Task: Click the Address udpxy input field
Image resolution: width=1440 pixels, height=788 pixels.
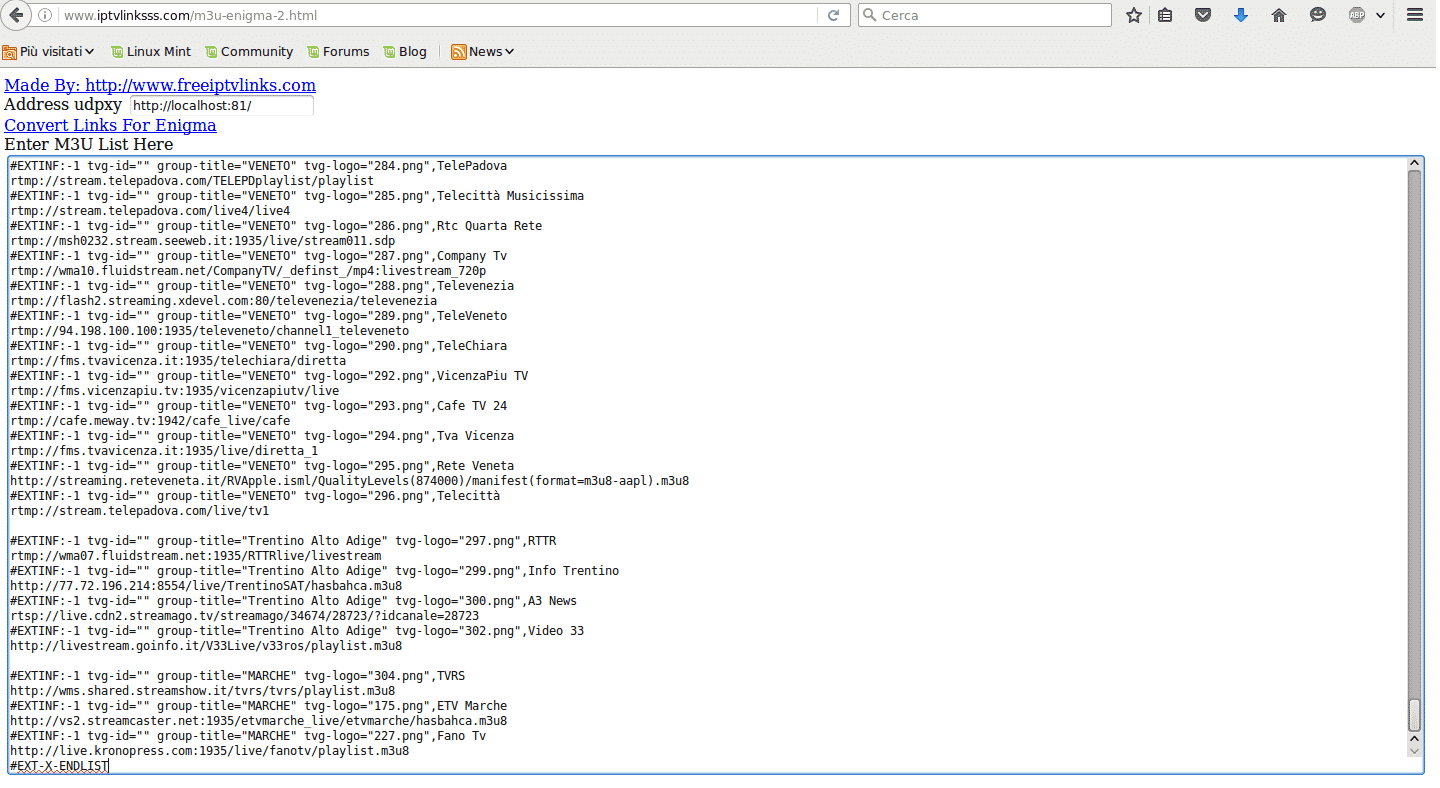Action: (221, 105)
